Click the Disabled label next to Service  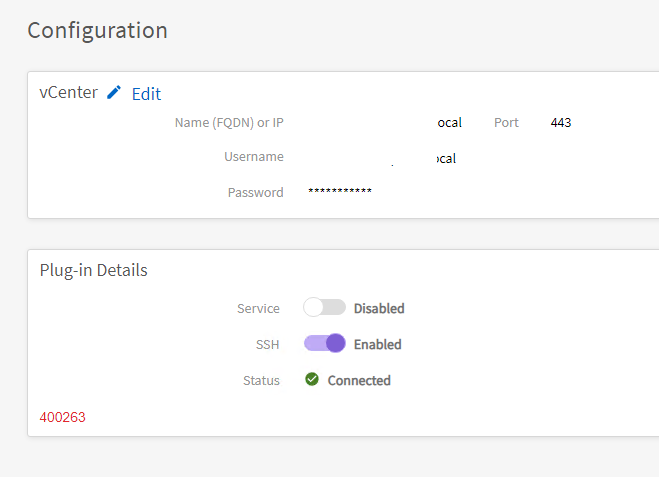coord(379,308)
